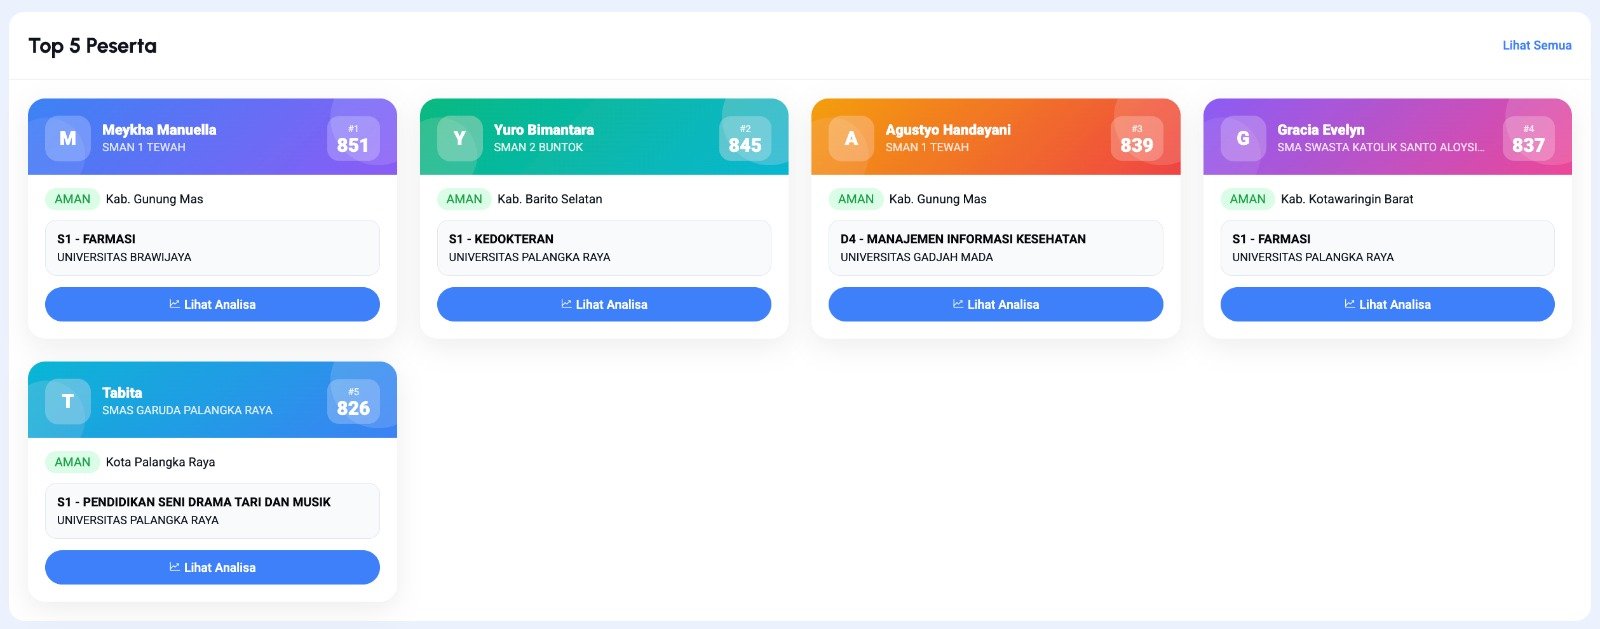The width and height of the screenshot is (1600, 629).
Task: Click the #5 rank badge showing 826
Action: [x=353, y=402]
